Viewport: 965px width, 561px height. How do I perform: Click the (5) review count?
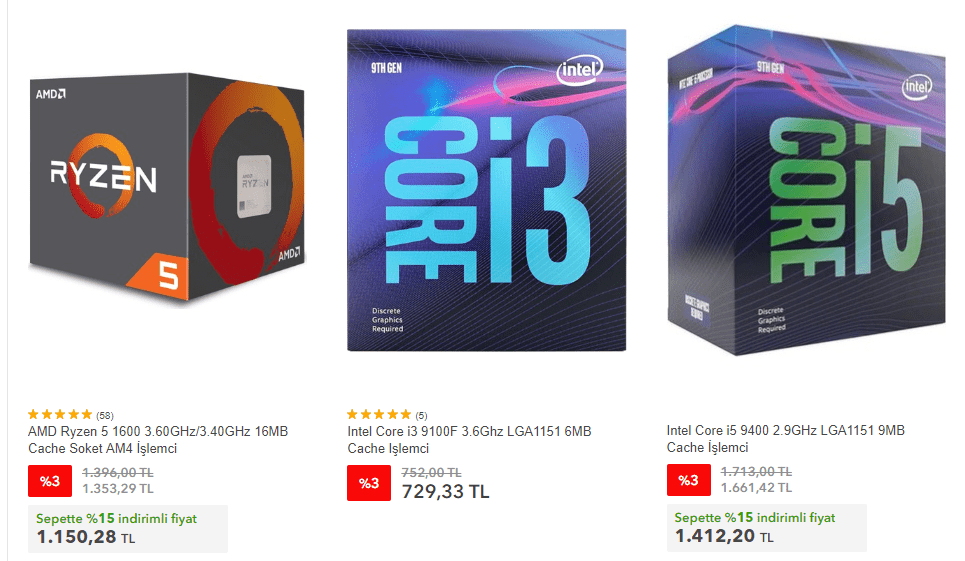421,415
